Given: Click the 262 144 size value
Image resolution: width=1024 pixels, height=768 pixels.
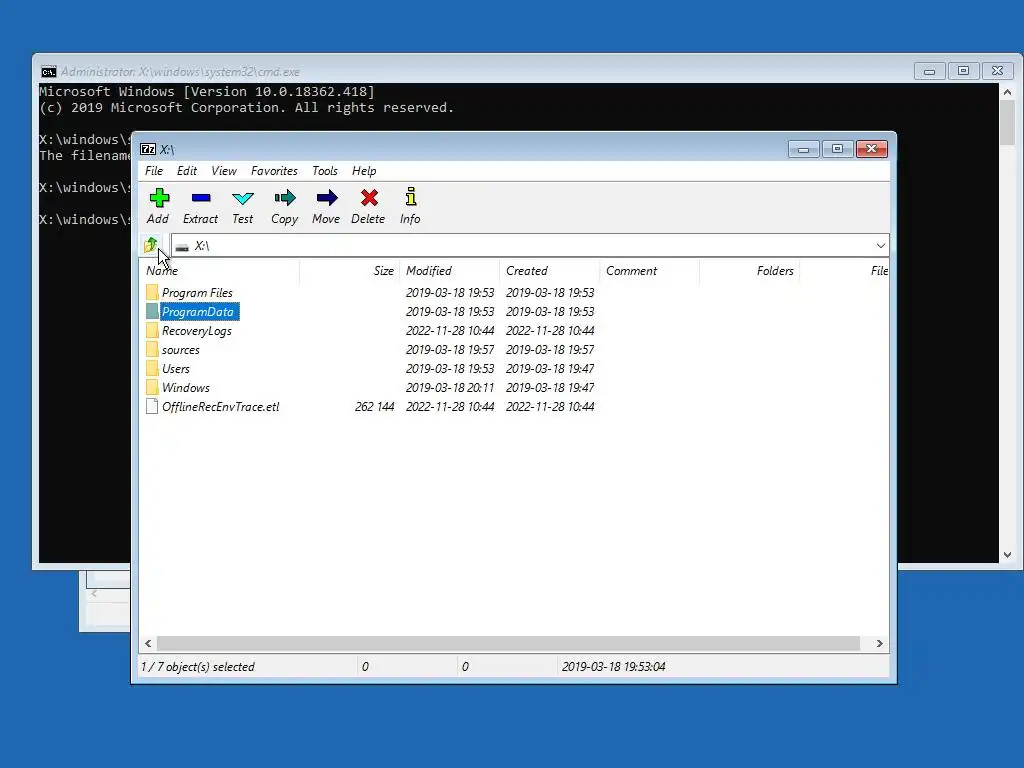Looking at the screenshot, I should tap(374, 406).
